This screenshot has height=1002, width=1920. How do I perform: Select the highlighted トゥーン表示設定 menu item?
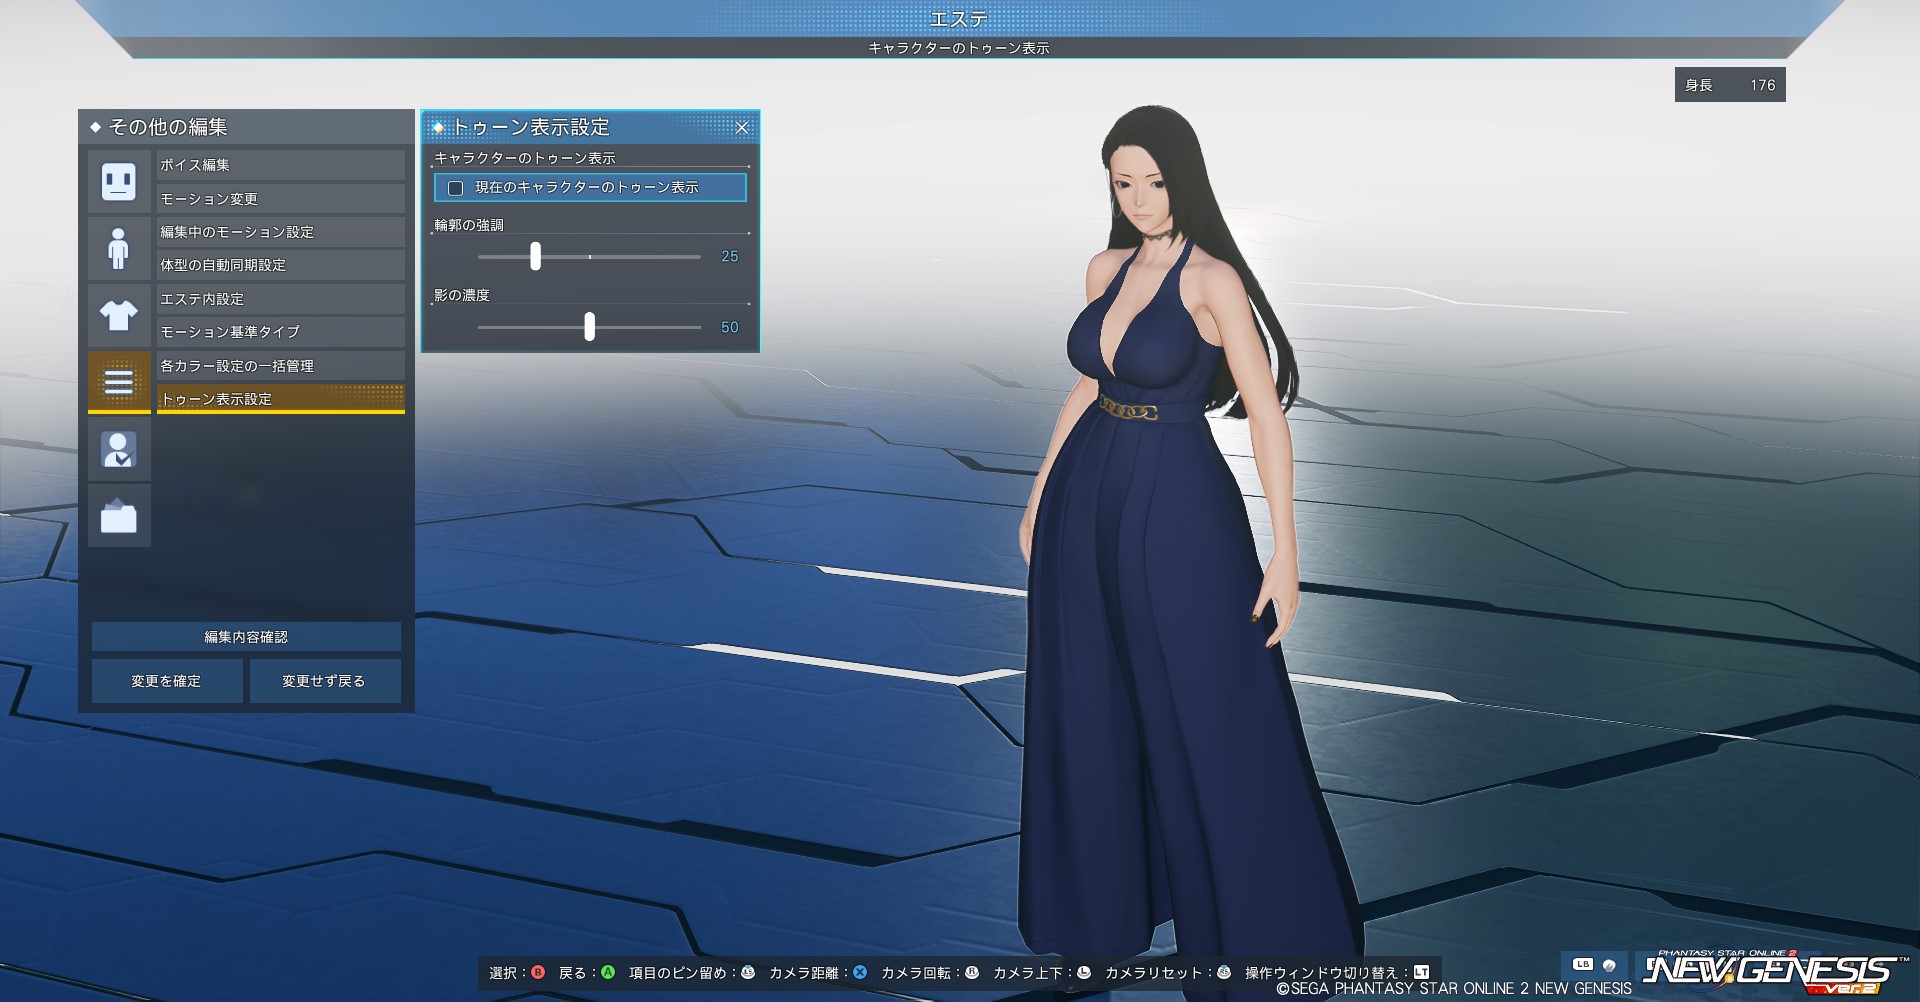pos(280,399)
